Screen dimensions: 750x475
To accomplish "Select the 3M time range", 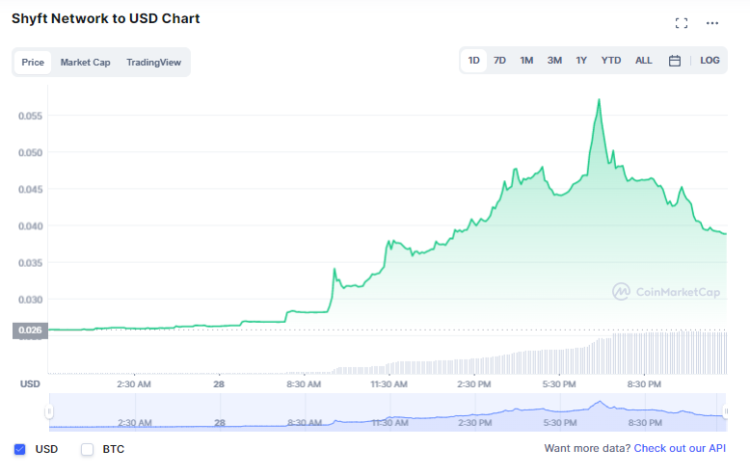I will point(554,60).
